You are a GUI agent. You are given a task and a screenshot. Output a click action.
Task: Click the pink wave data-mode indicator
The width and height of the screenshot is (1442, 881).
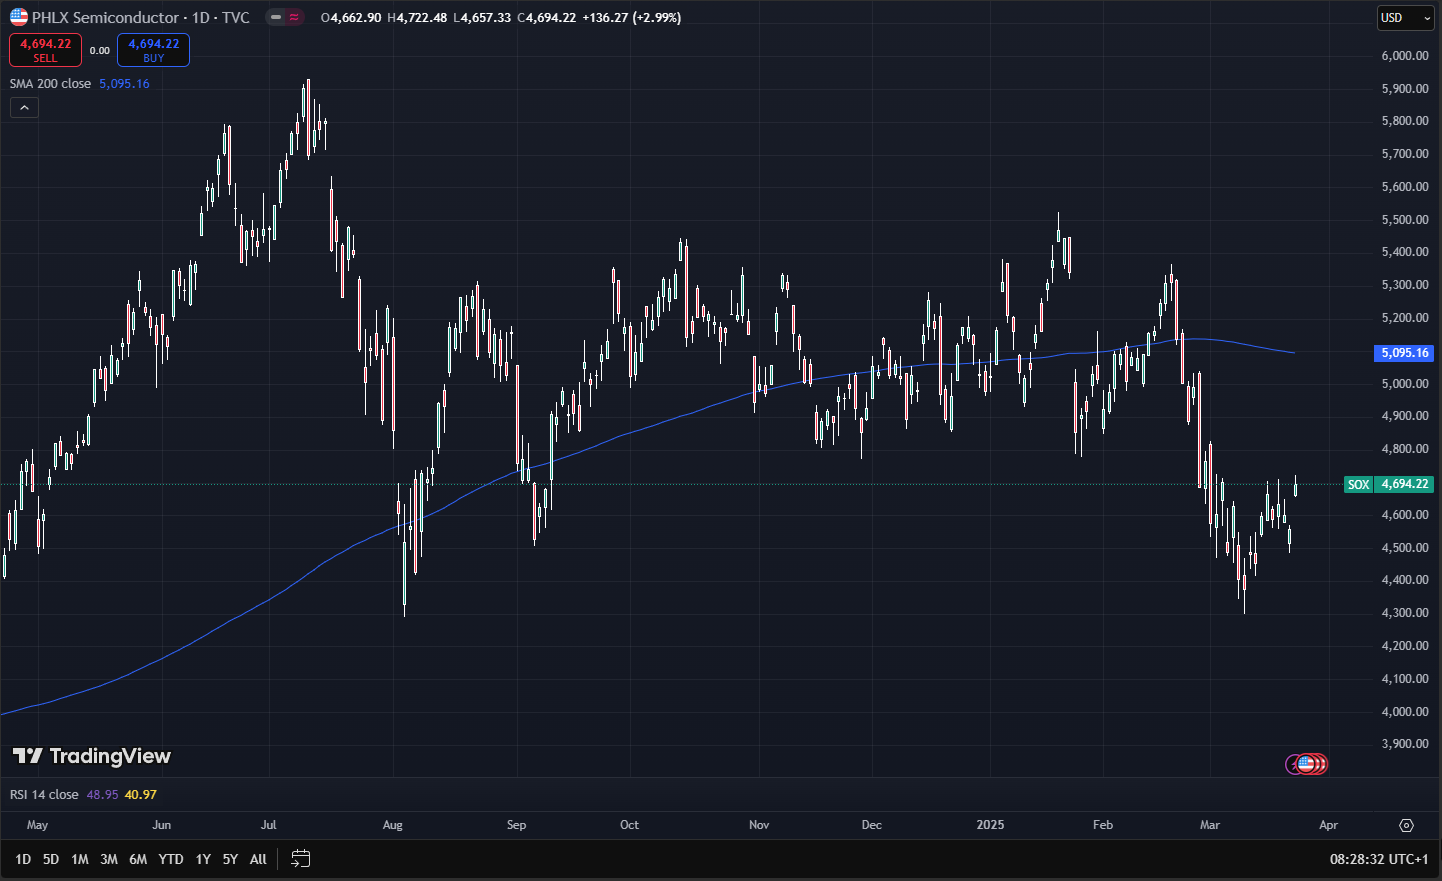[294, 17]
